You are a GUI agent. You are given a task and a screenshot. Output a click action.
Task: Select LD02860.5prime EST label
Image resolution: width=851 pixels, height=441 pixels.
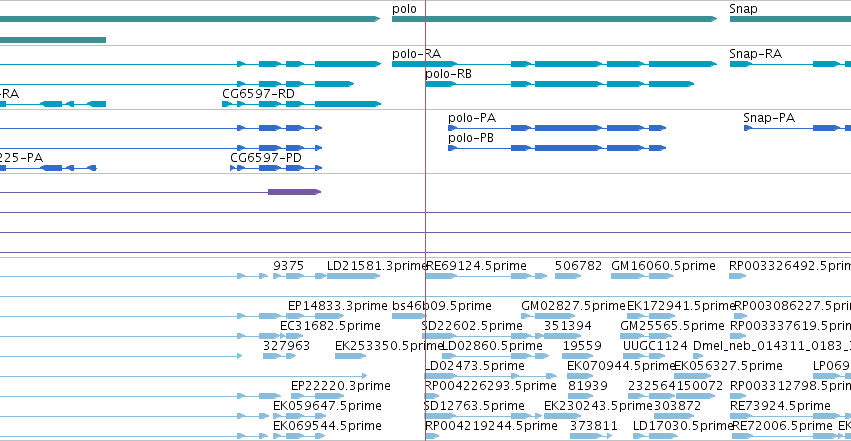point(493,346)
